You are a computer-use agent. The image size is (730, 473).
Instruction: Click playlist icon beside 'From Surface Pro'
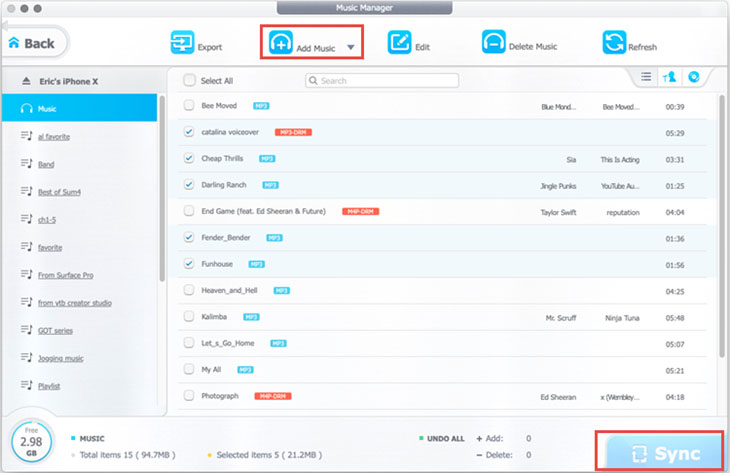(x=27, y=274)
